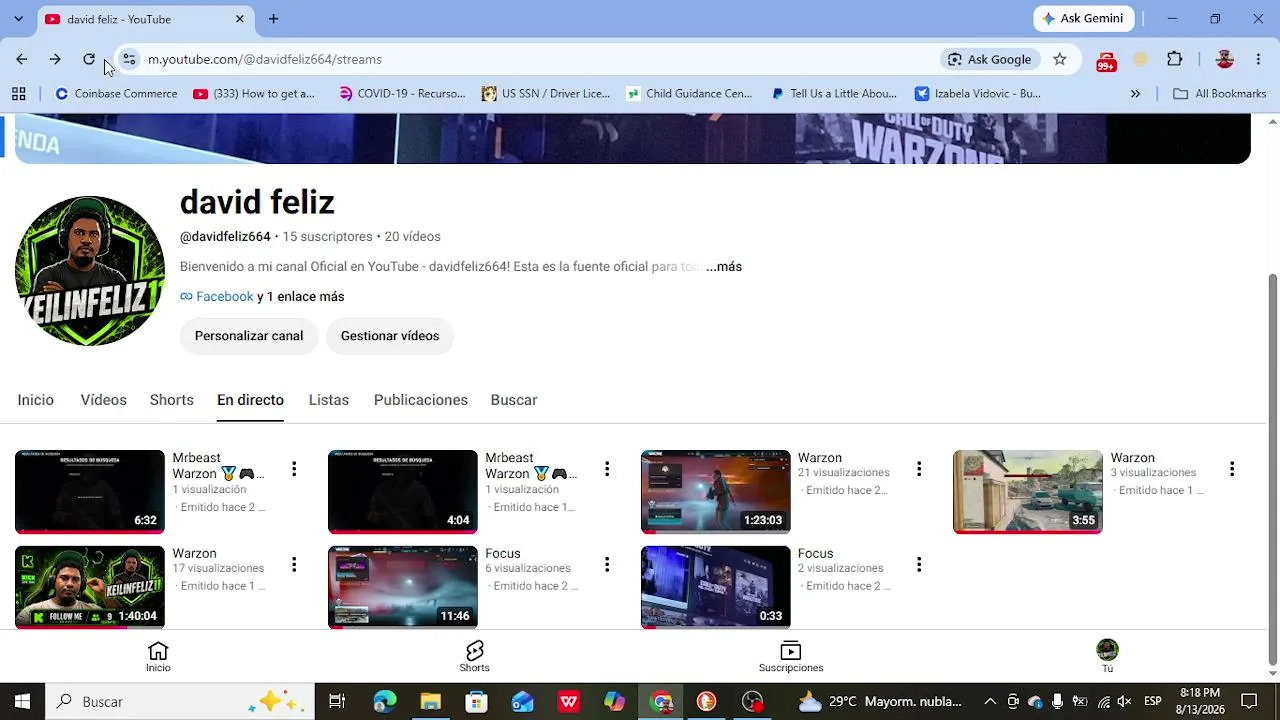Open the tab search dropdown arrow

point(18,19)
